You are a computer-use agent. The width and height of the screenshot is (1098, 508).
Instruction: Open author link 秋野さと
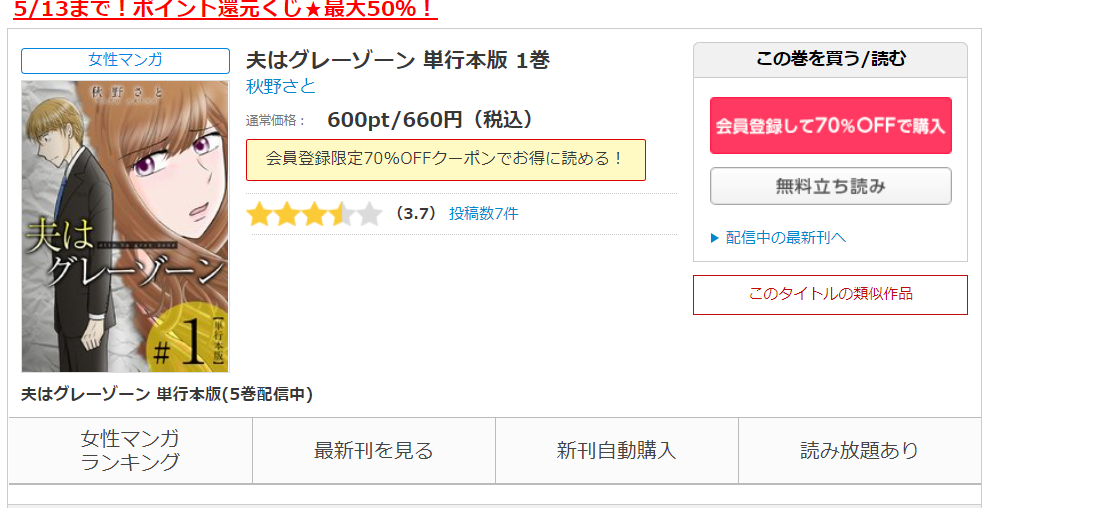[x=281, y=86]
